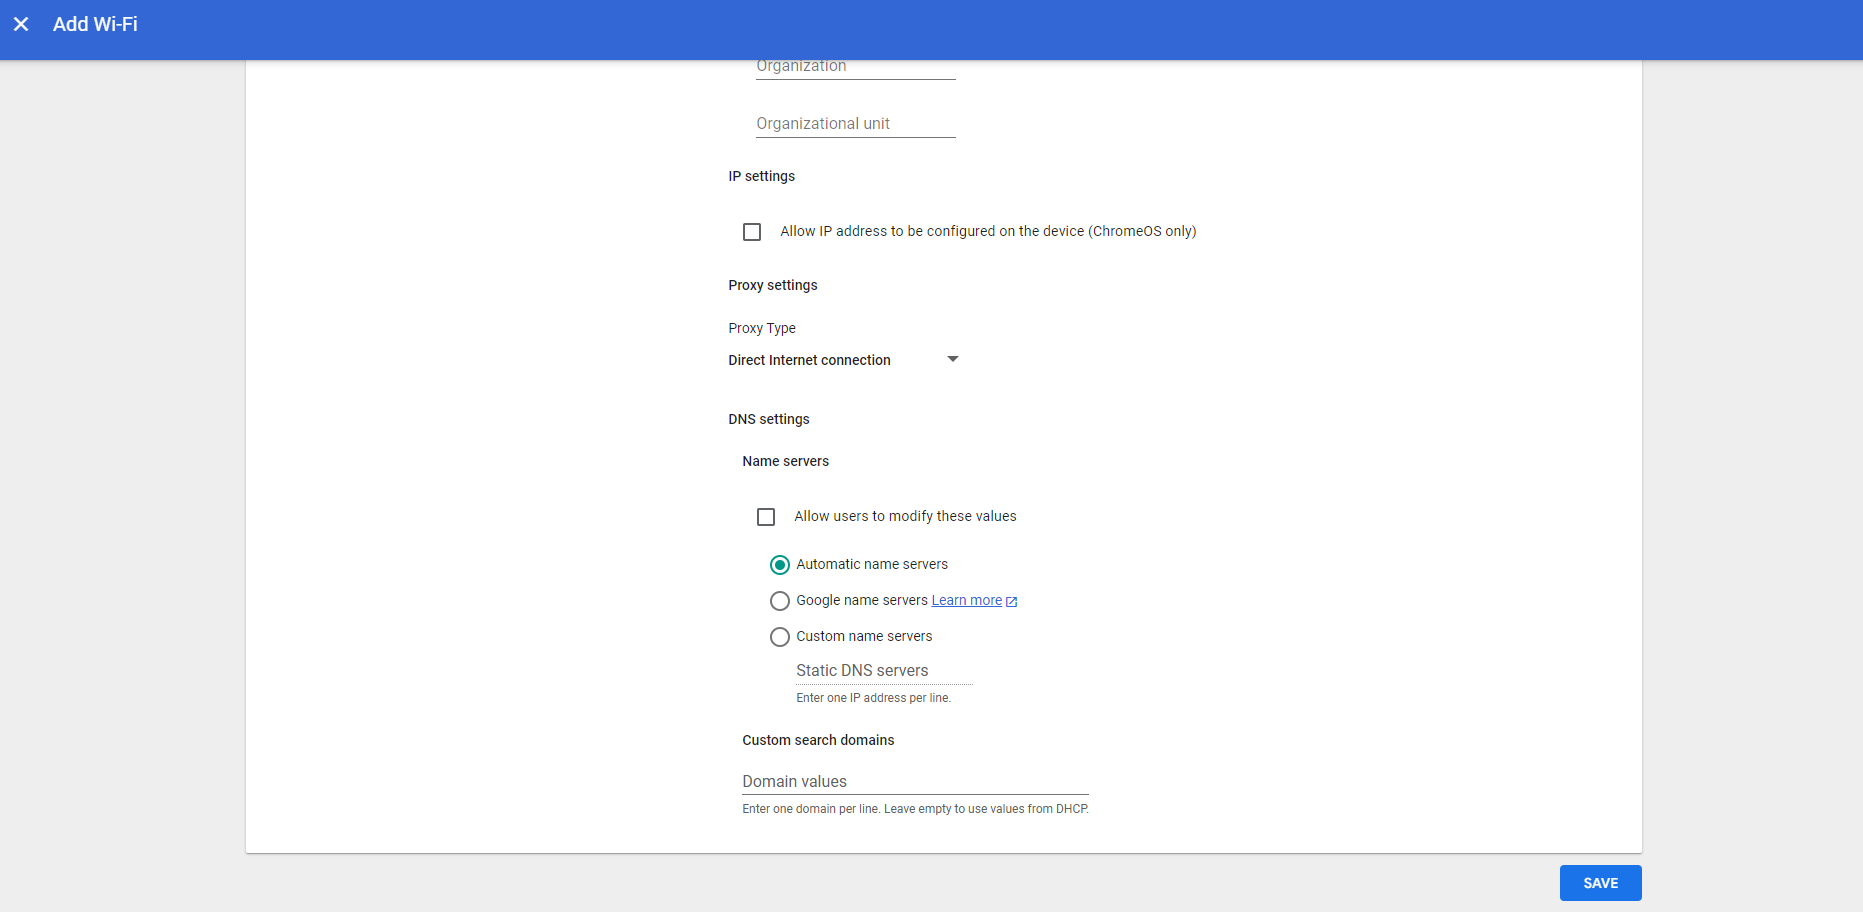
Task: Select the Custom name servers radio button
Action: pos(780,637)
